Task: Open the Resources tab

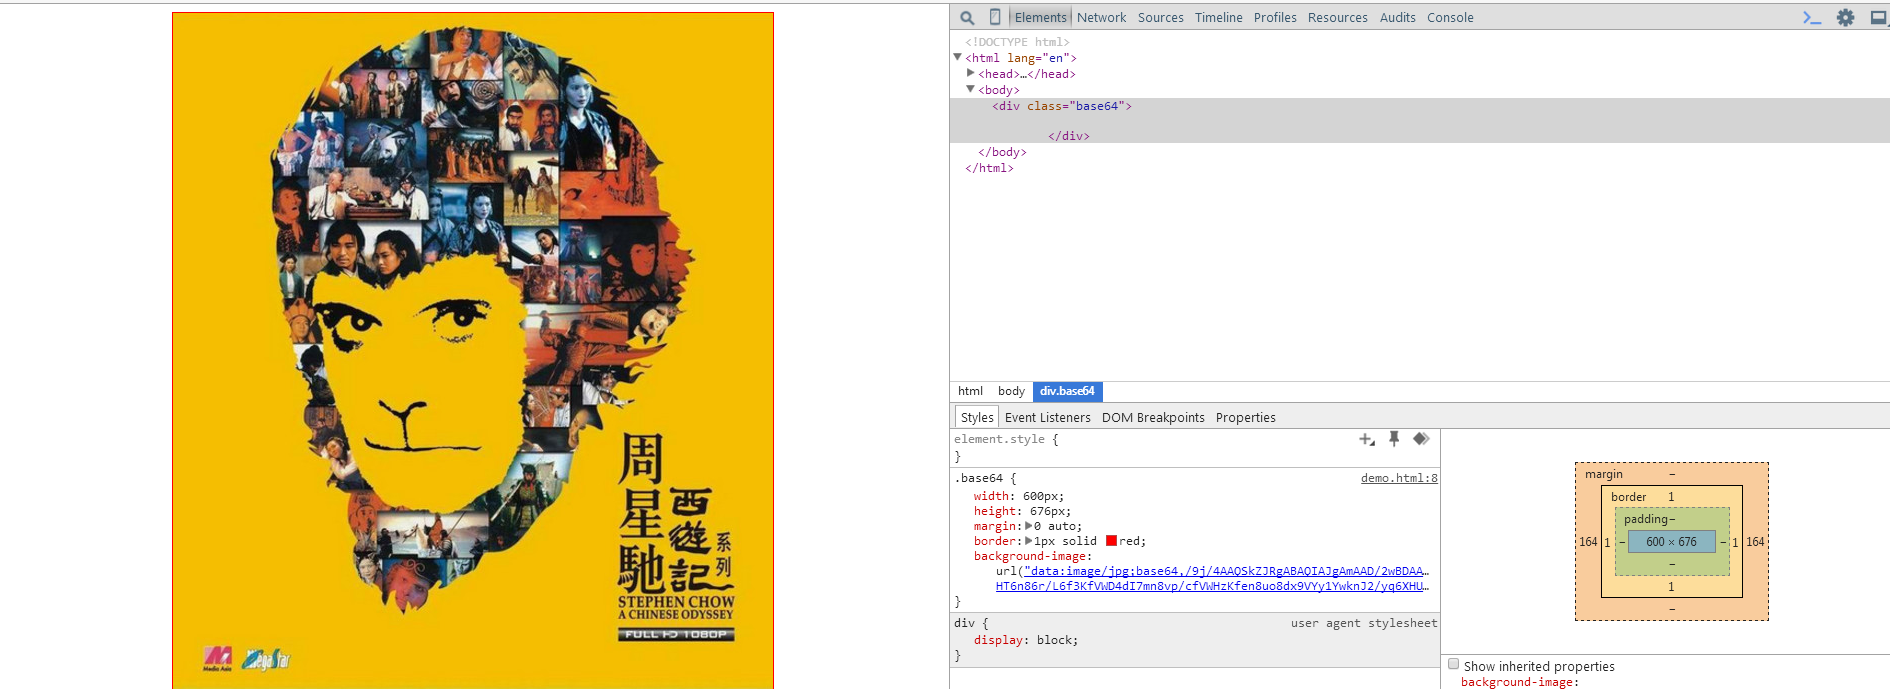Action: [1337, 17]
